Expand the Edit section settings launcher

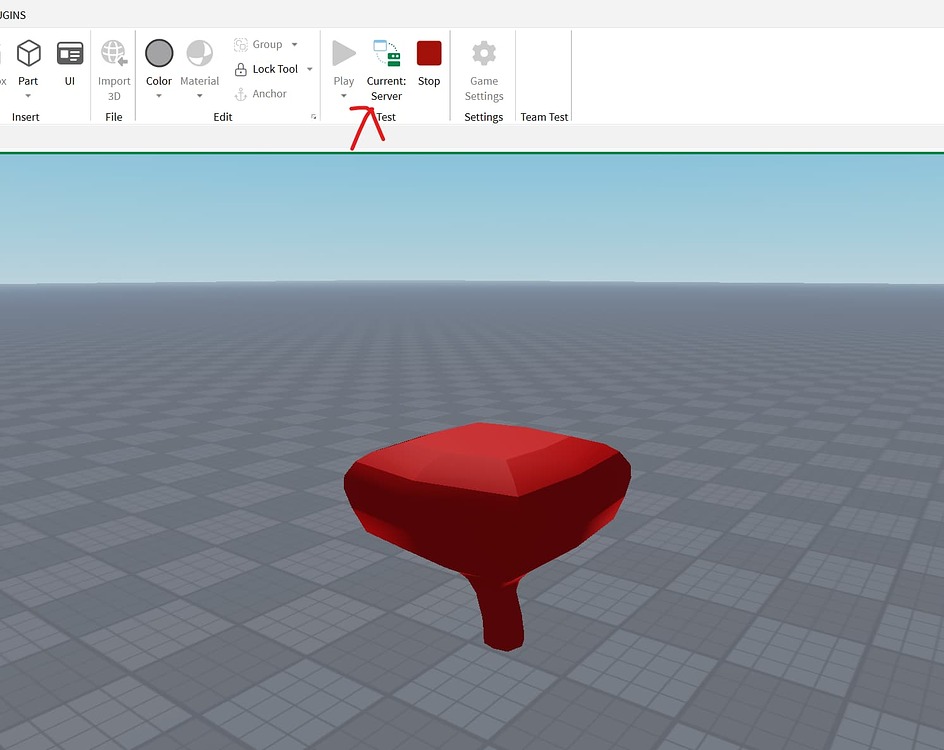(313, 117)
